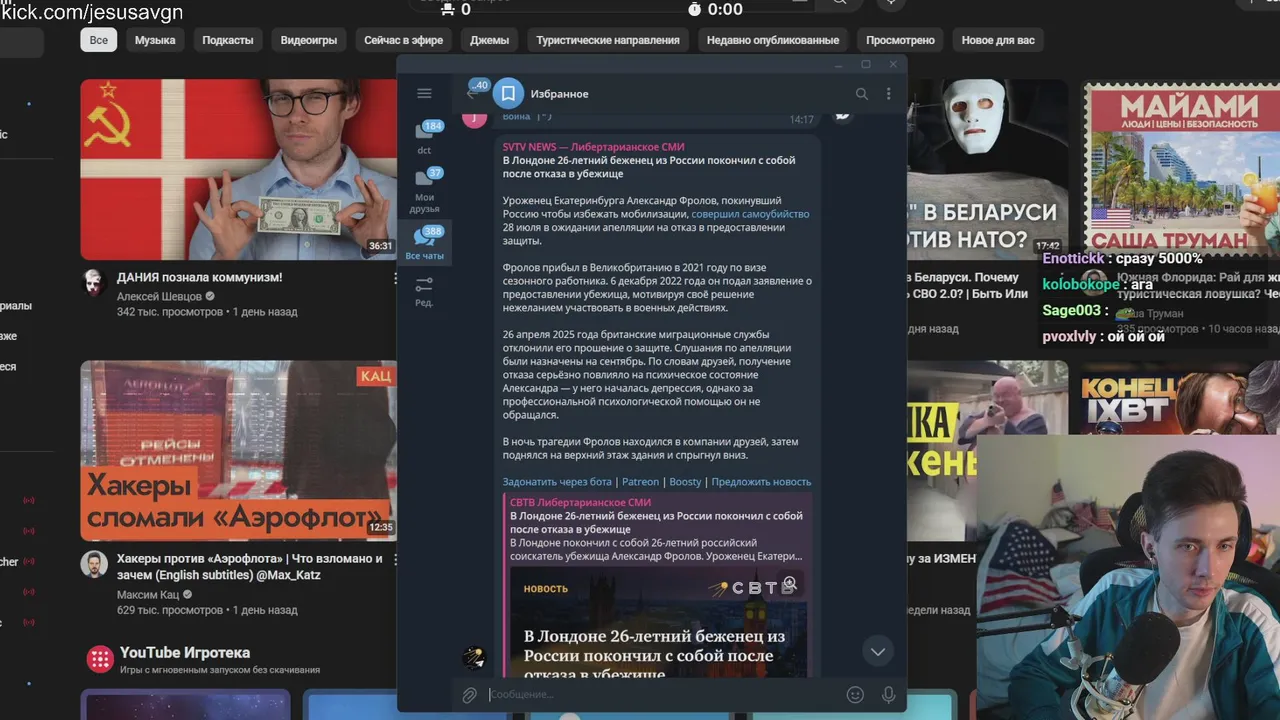
Task: Open the emoji picker in Telegram
Action: coord(855,695)
